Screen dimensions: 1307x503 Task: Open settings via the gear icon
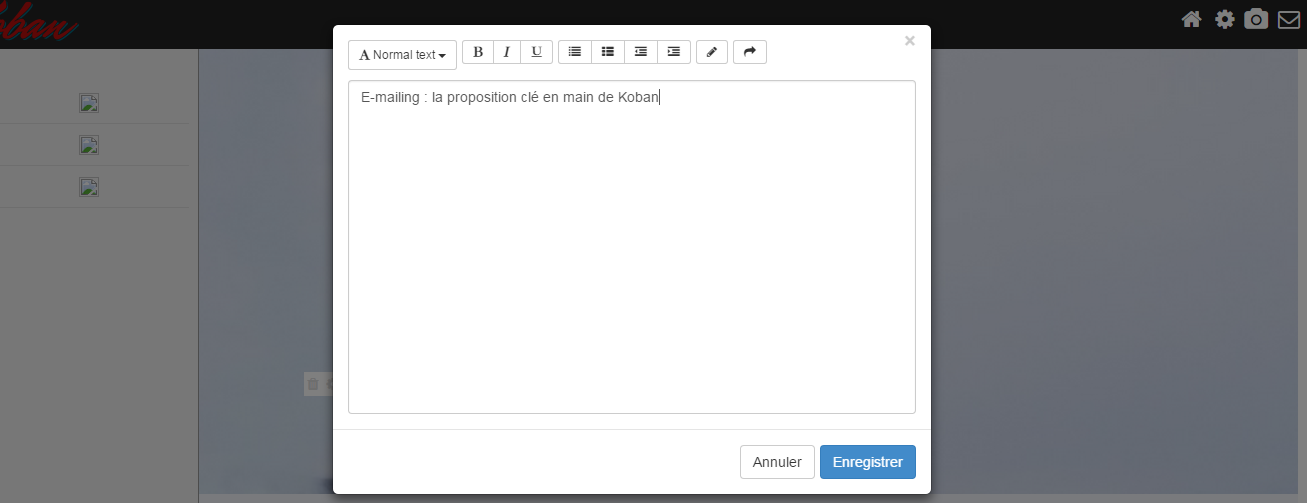tap(1224, 19)
